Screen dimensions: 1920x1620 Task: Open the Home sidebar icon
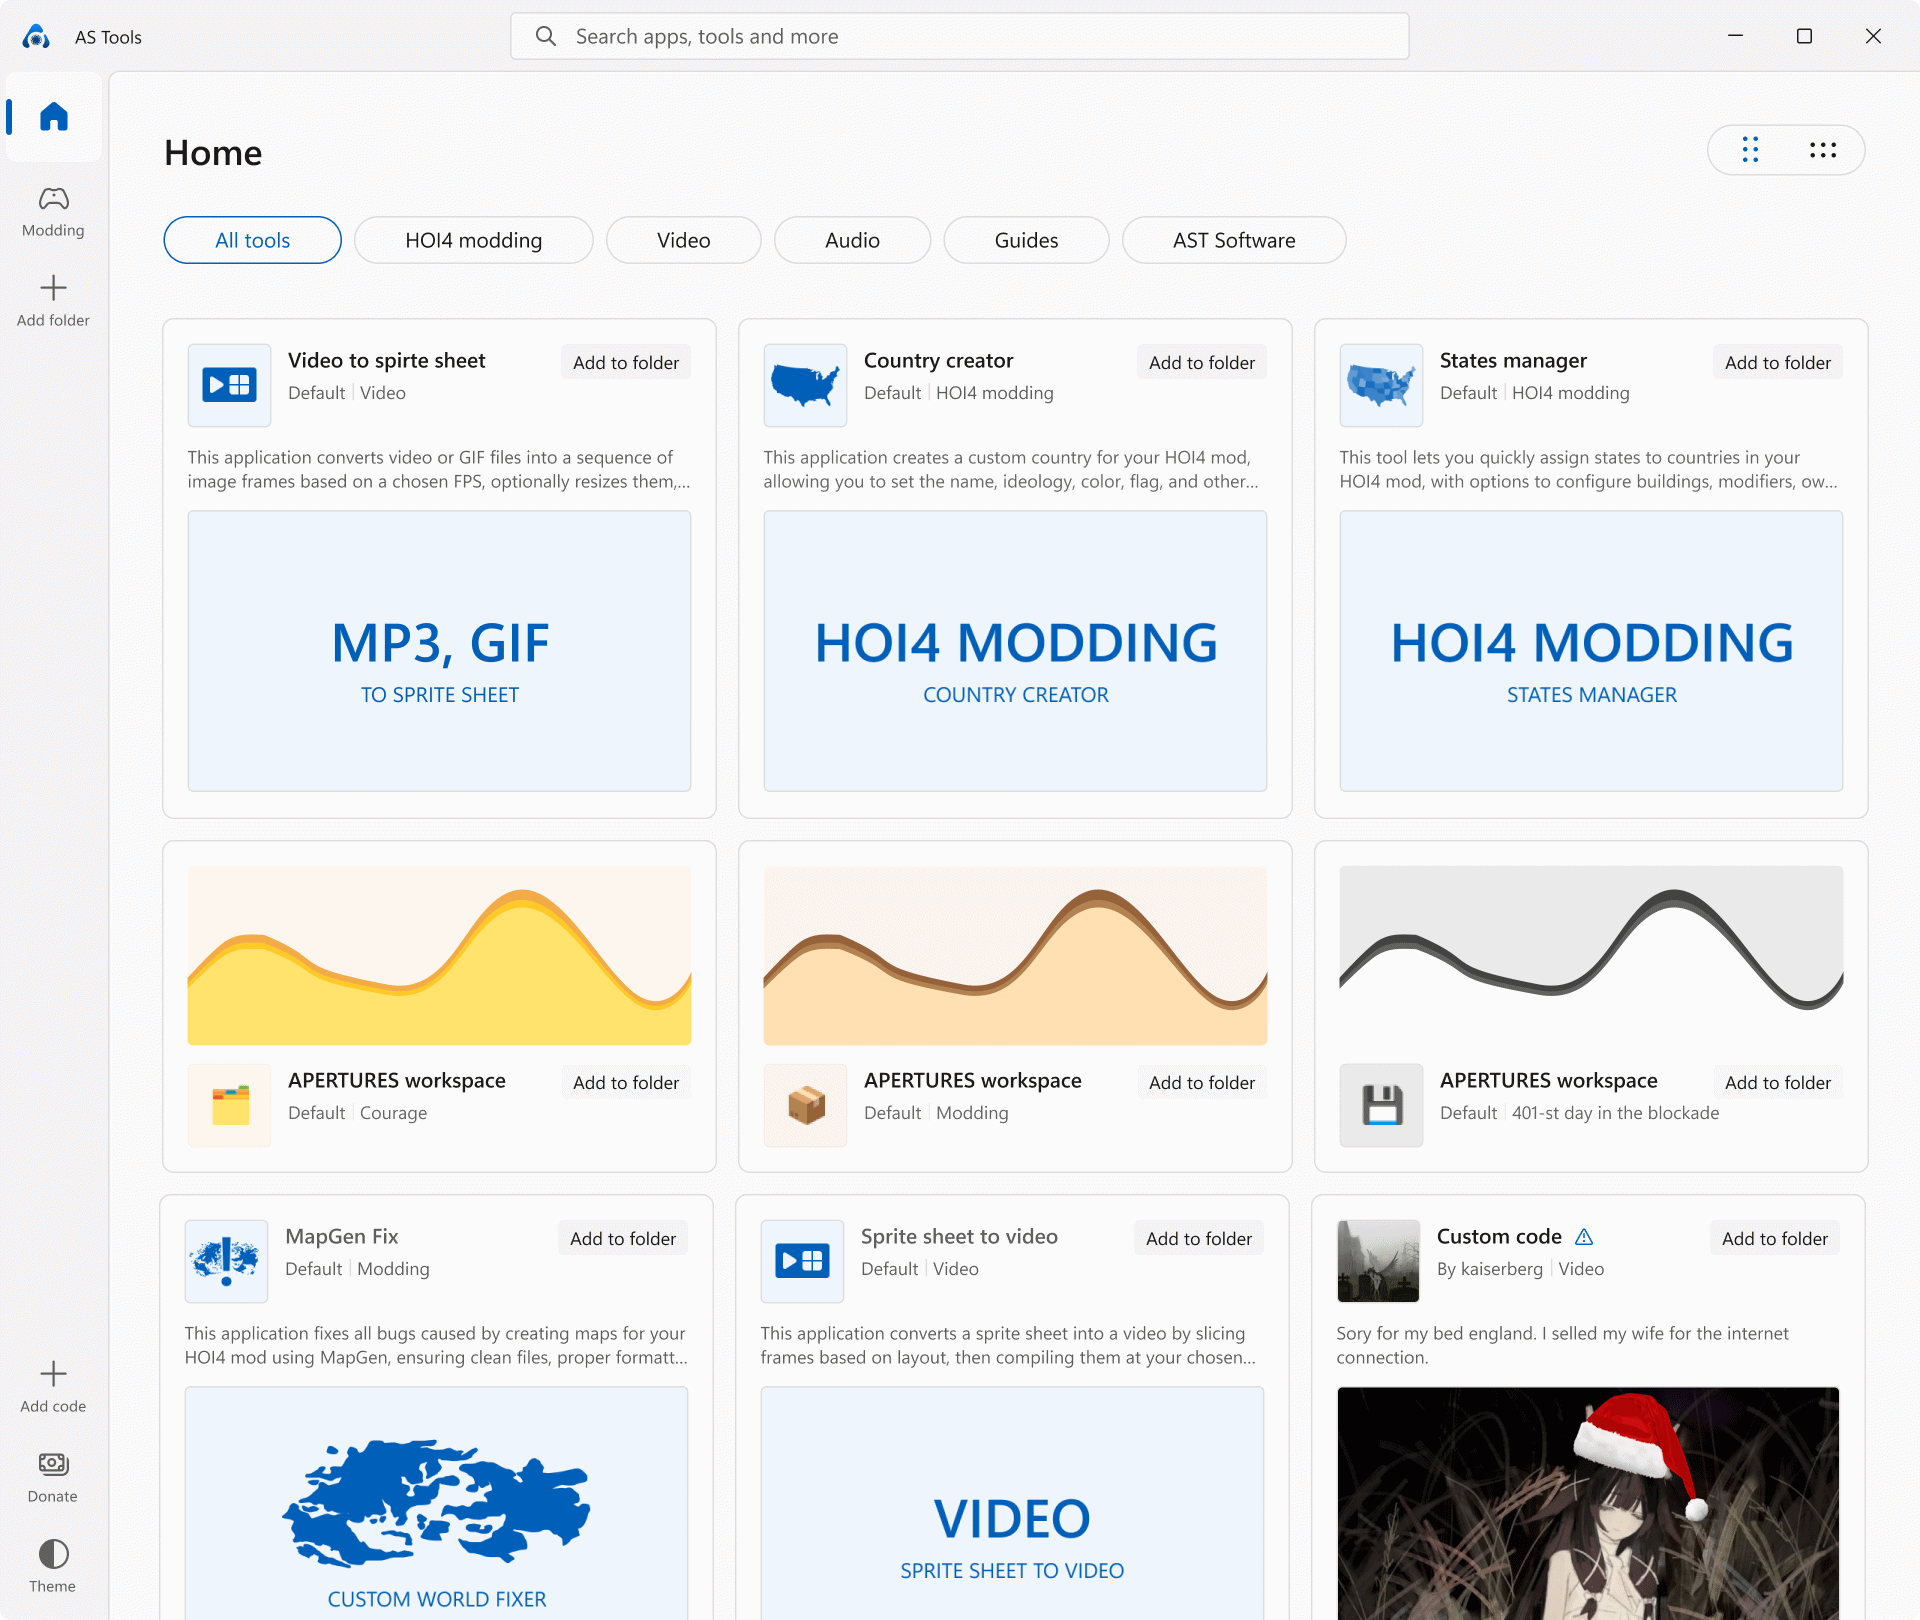pos(54,117)
